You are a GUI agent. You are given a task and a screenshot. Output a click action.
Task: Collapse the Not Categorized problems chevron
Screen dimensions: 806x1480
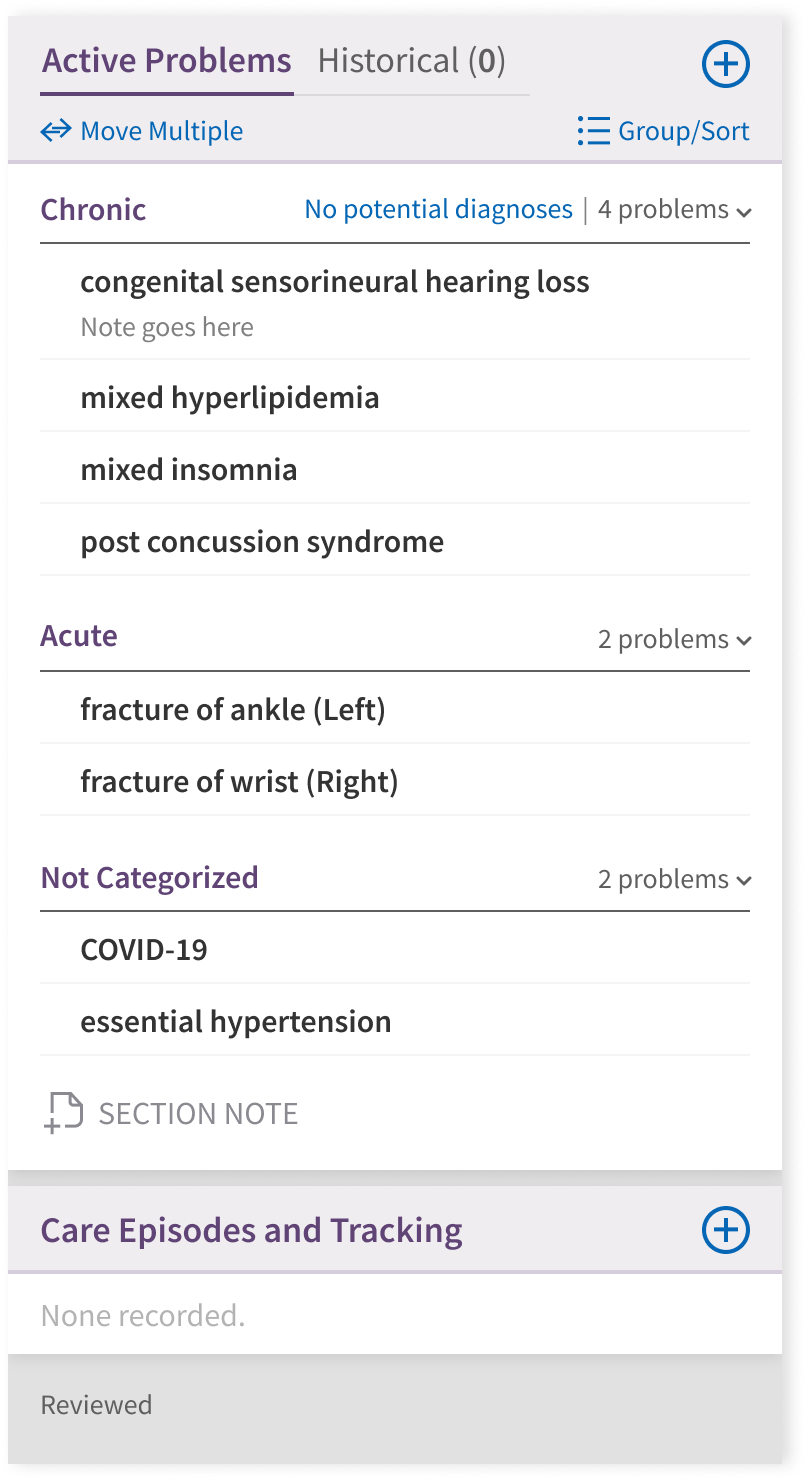tap(743, 880)
